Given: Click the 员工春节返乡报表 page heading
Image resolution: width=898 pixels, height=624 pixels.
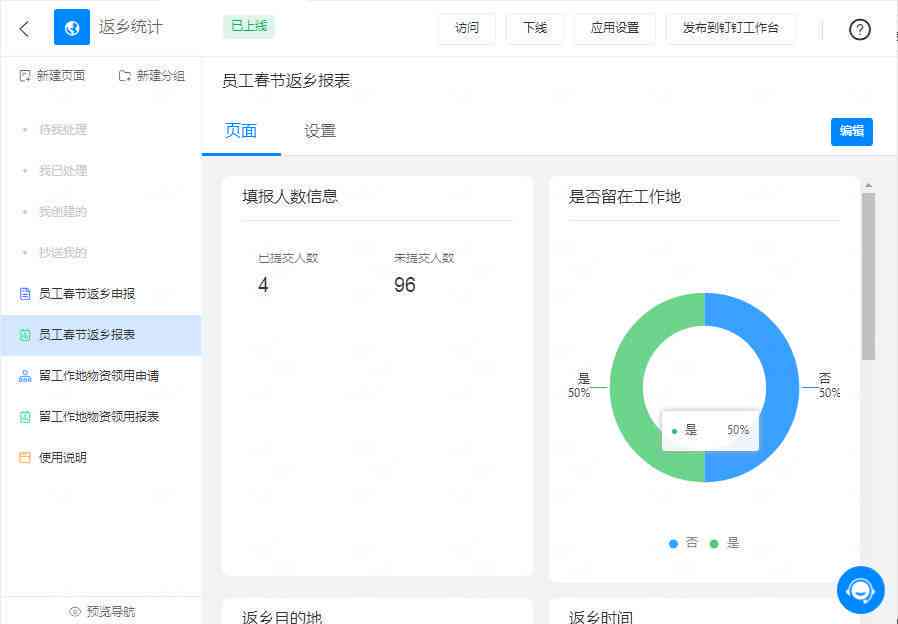Looking at the screenshot, I should (286, 81).
